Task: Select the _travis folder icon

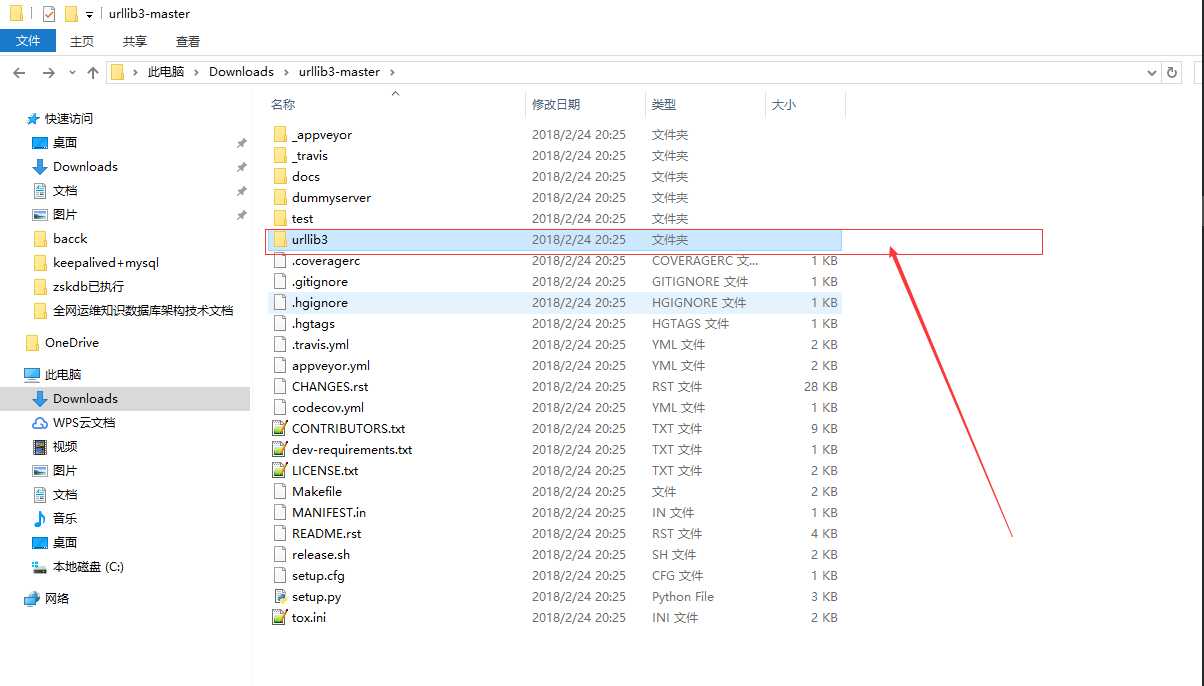Action: [x=280, y=155]
